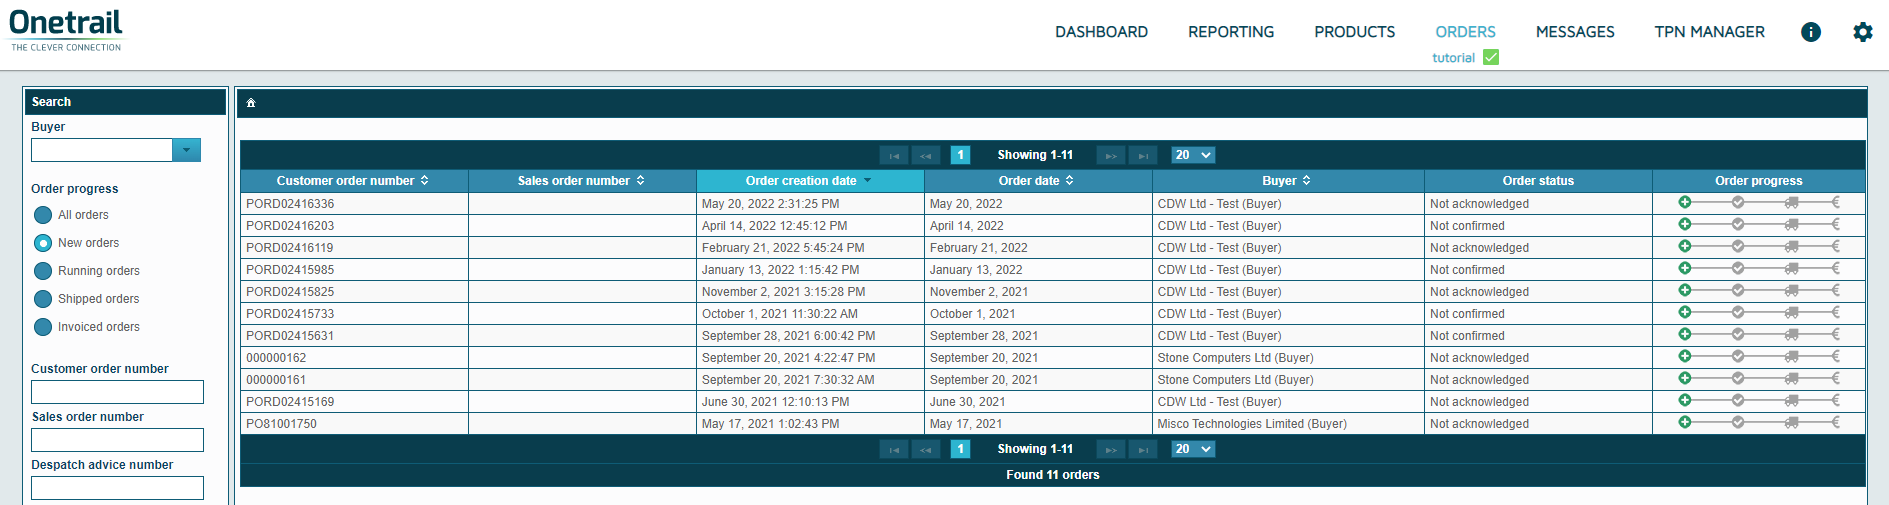Click green plus icon for order PORD02416336
This screenshot has height=505, width=1889.
coord(1685,202)
